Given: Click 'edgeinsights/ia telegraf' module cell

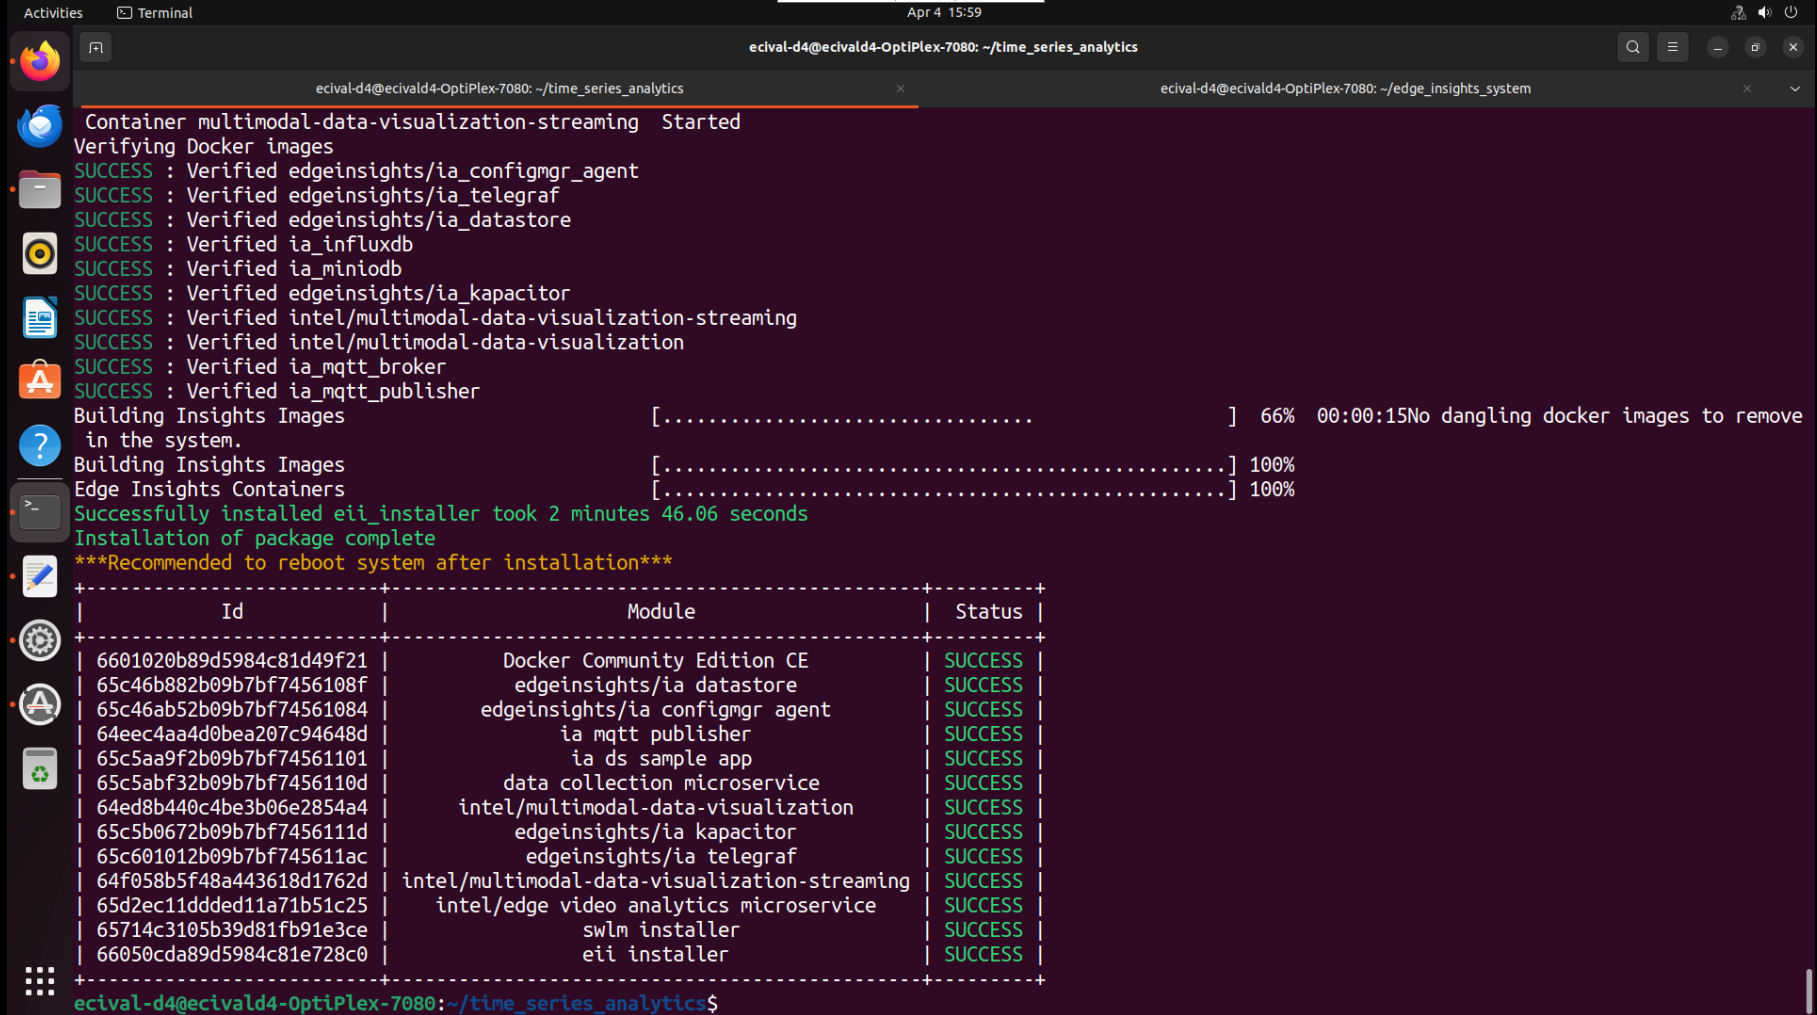Looking at the screenshot, I should pos(661,857).
